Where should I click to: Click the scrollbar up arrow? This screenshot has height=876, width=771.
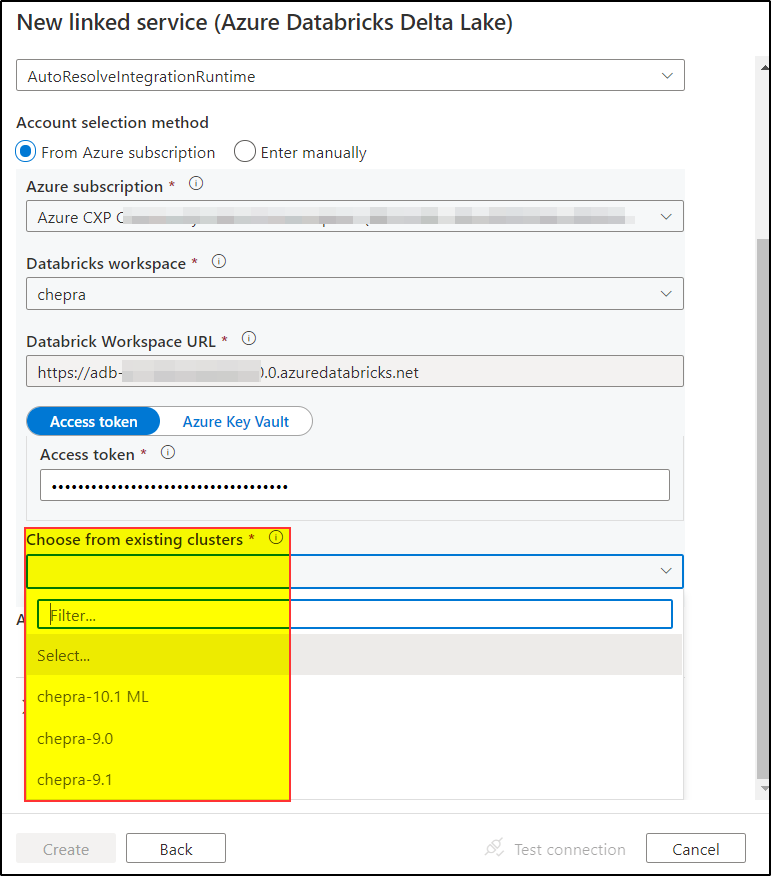(764, 68)
